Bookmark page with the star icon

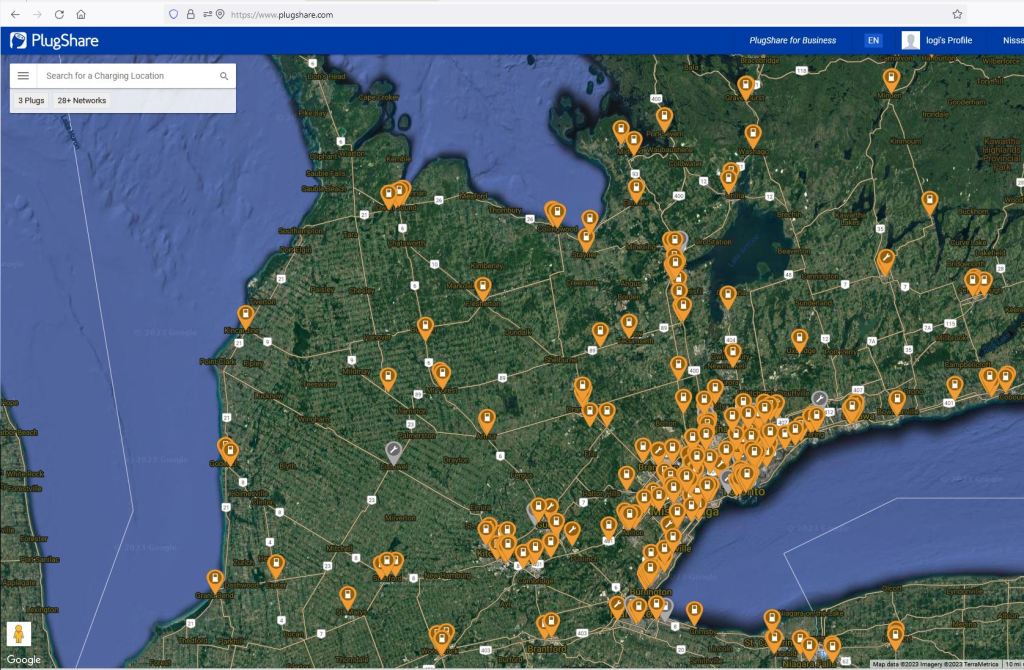pos(957,15)
